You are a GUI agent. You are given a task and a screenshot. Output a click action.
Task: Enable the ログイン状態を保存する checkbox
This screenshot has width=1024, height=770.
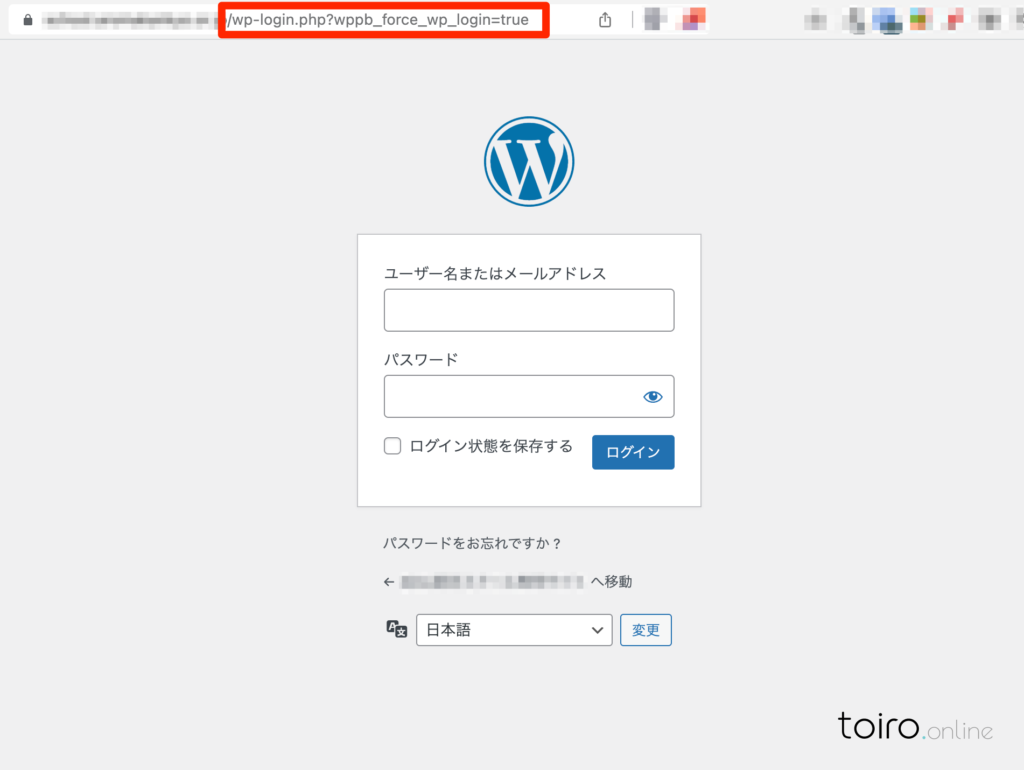tap(392, 446)
